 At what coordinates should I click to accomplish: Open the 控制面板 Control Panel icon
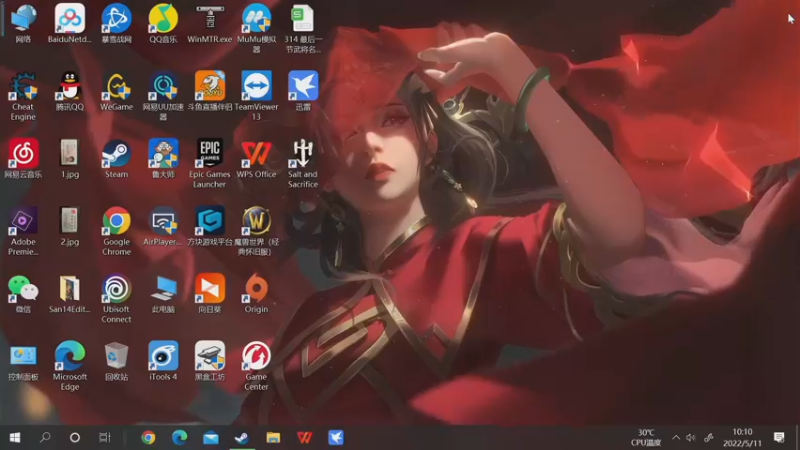(23, 361)
